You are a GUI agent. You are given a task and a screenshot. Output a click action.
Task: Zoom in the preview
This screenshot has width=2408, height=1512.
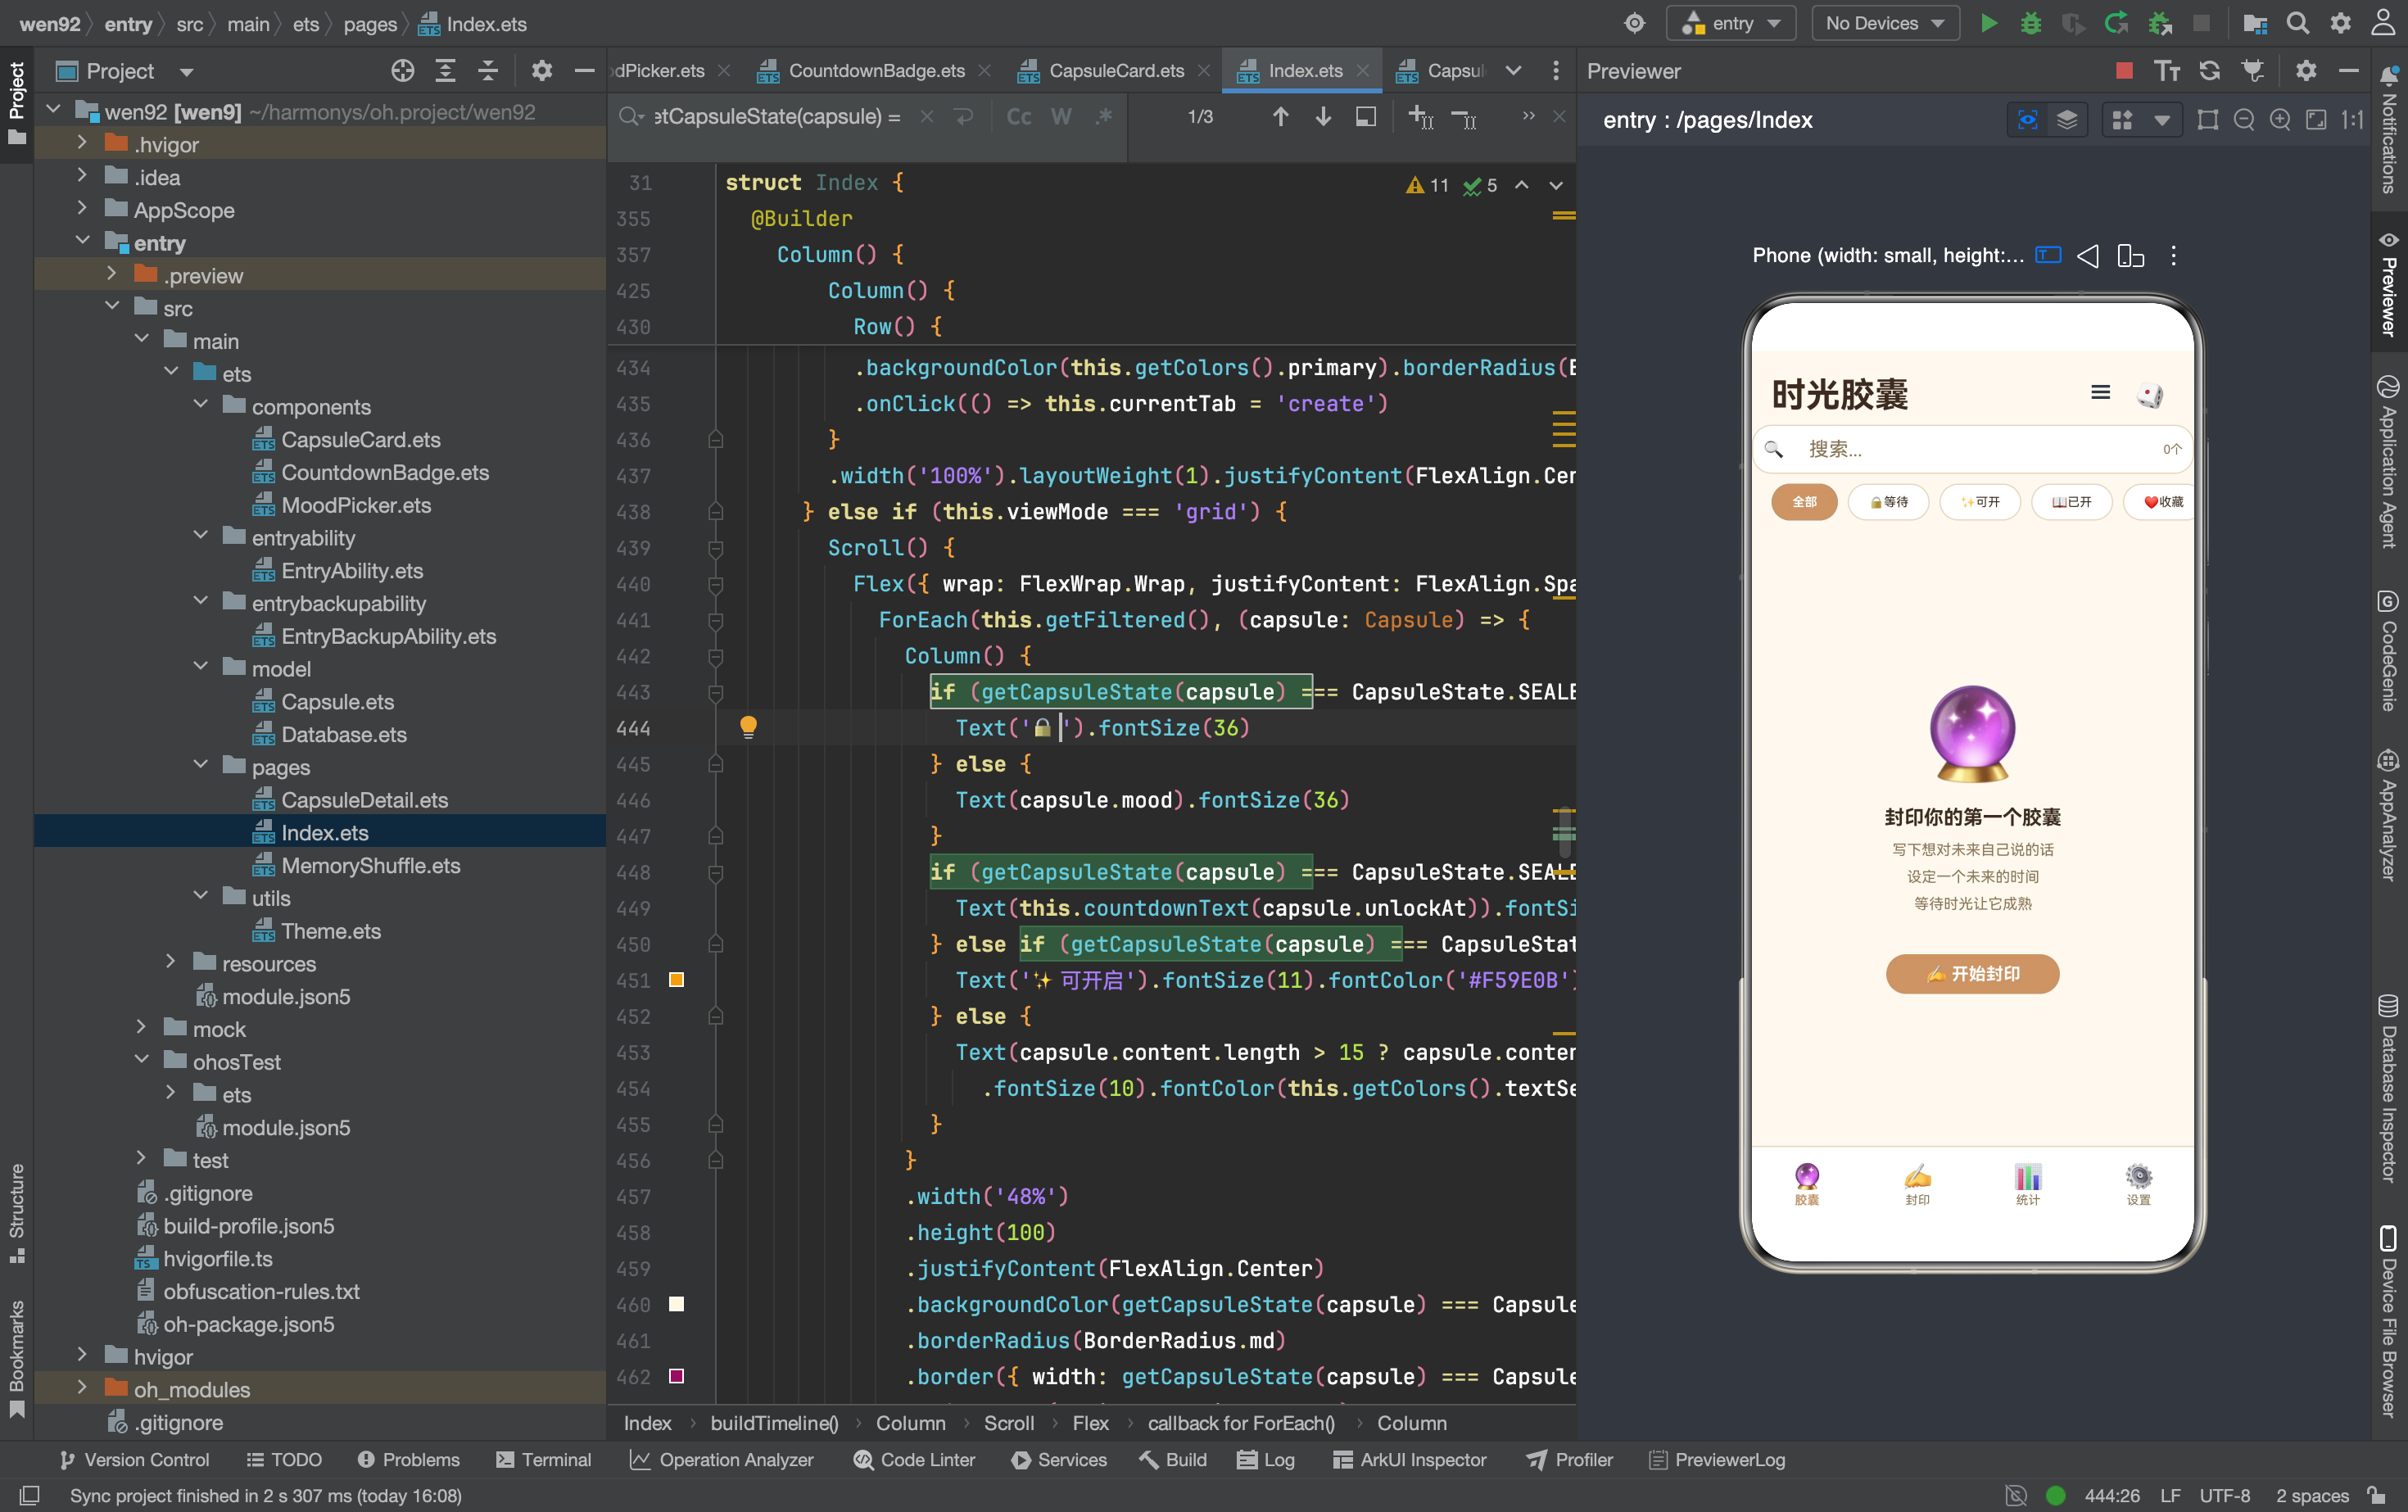point(2280,120)
